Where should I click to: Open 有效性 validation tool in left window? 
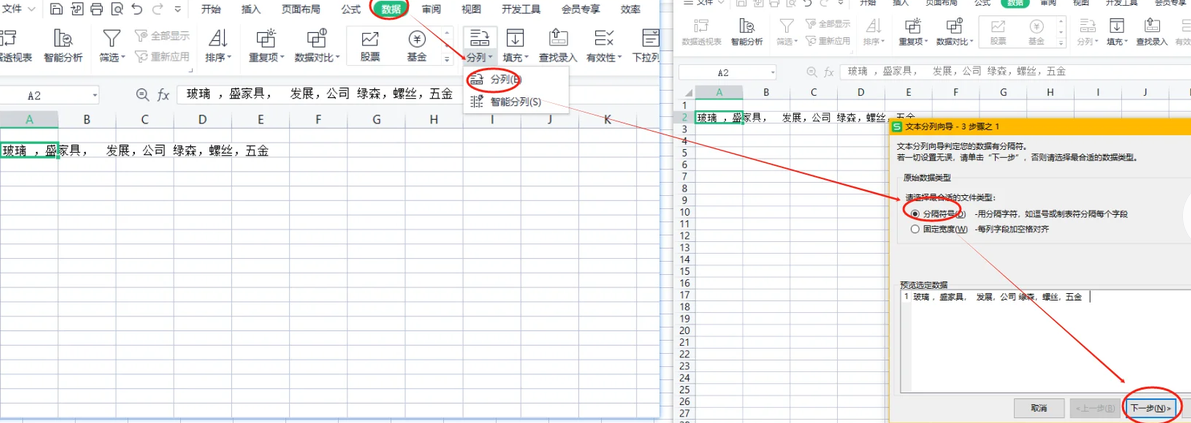tap(604, 46)
